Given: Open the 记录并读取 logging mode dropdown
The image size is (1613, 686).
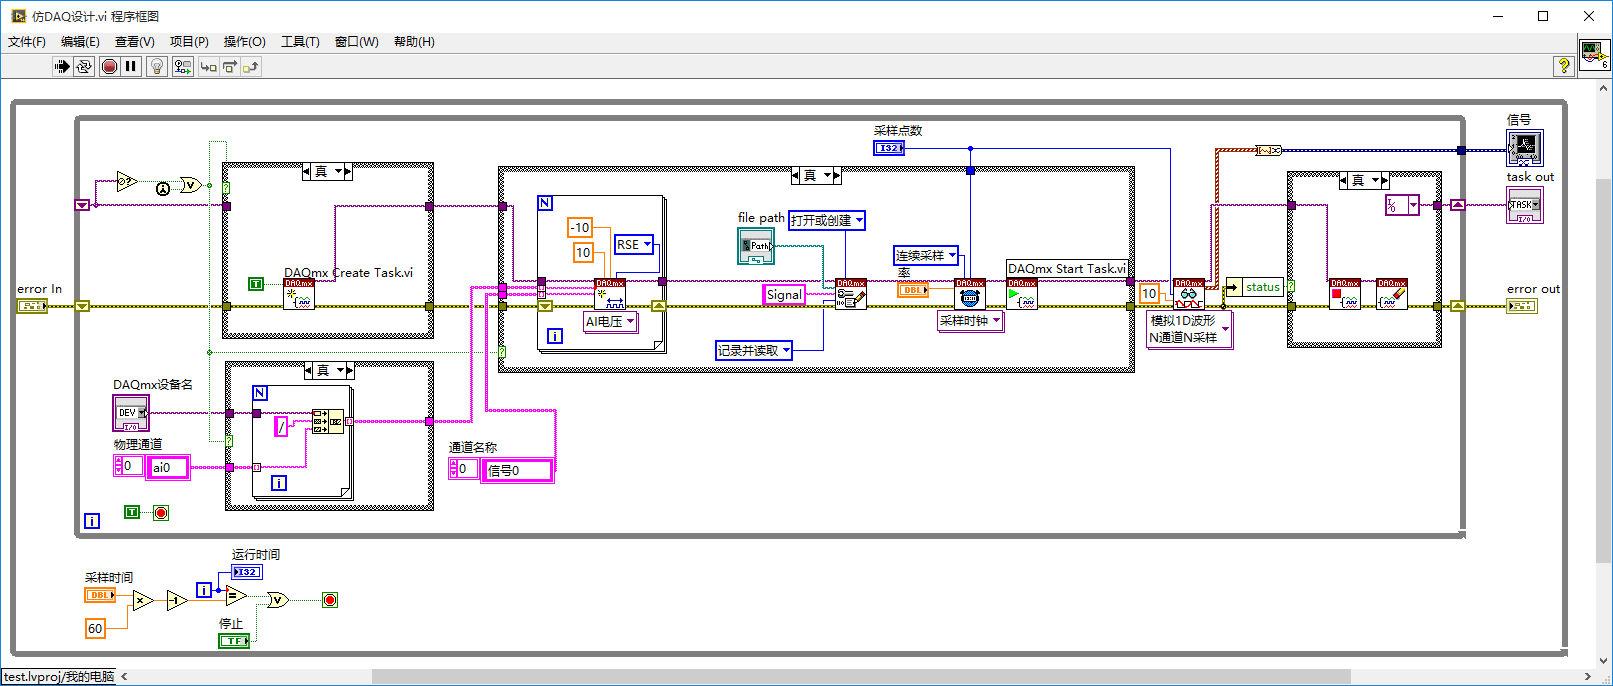Looking at the screenshot, I should [754, 351].
